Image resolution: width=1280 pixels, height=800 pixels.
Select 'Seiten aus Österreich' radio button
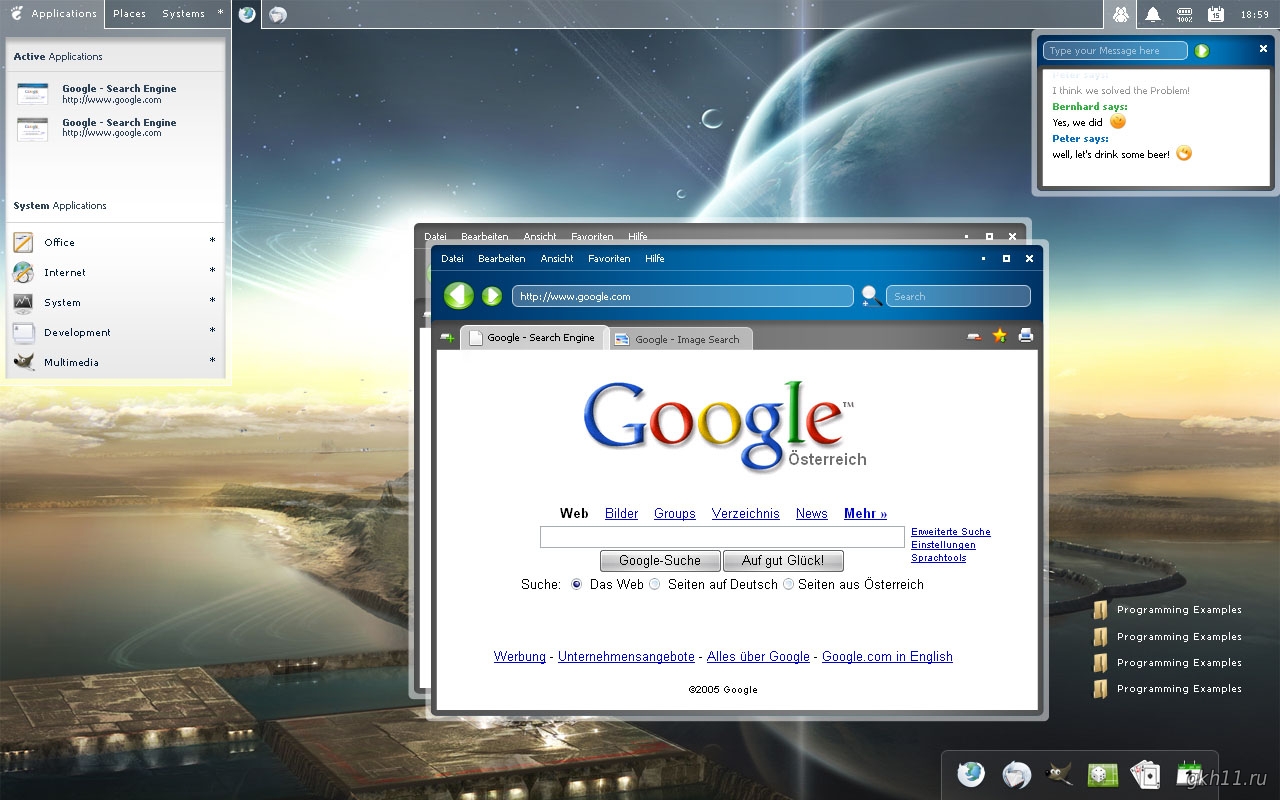coord(788,584)
